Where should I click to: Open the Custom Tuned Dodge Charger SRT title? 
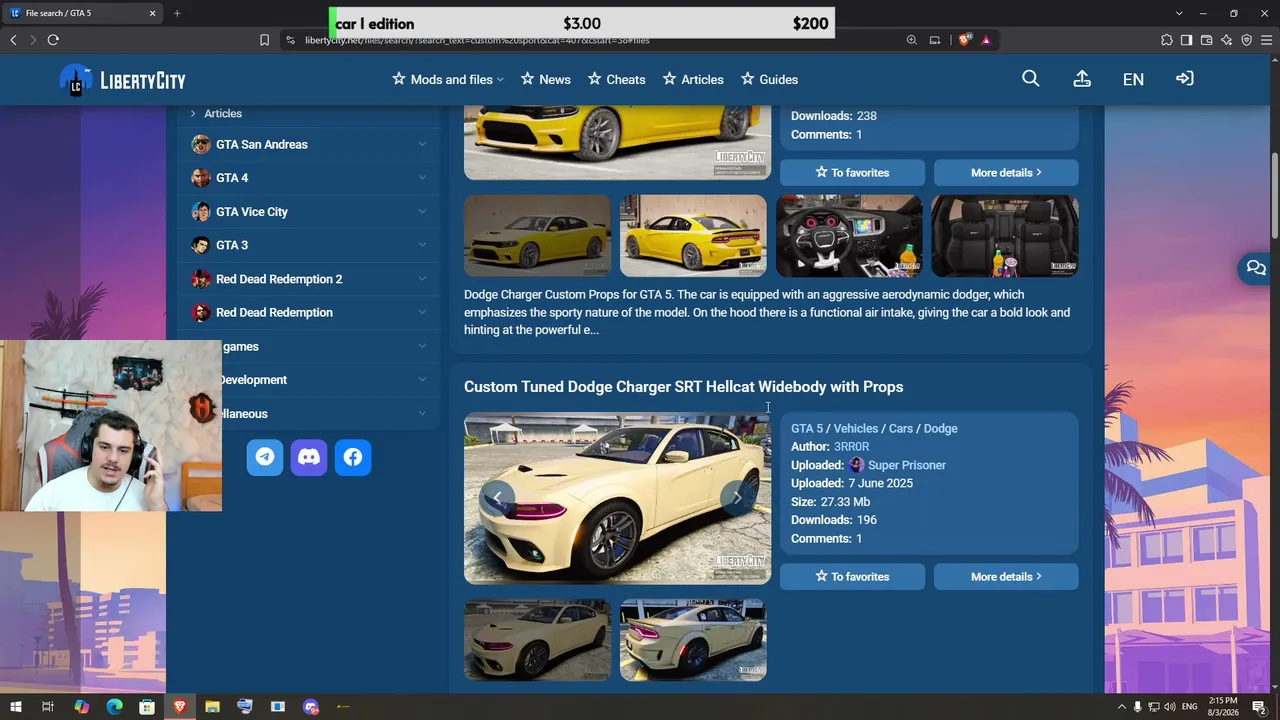pyautogui.click(x=683, y=387)
